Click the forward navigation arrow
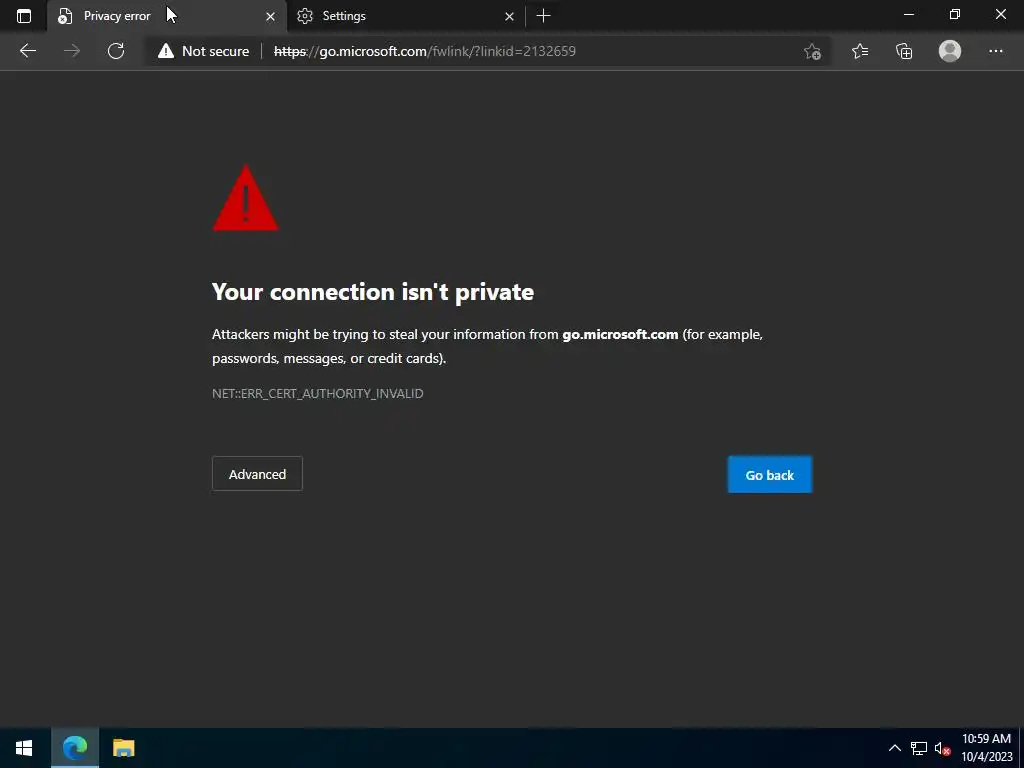1024x768 pixels. 72,51
